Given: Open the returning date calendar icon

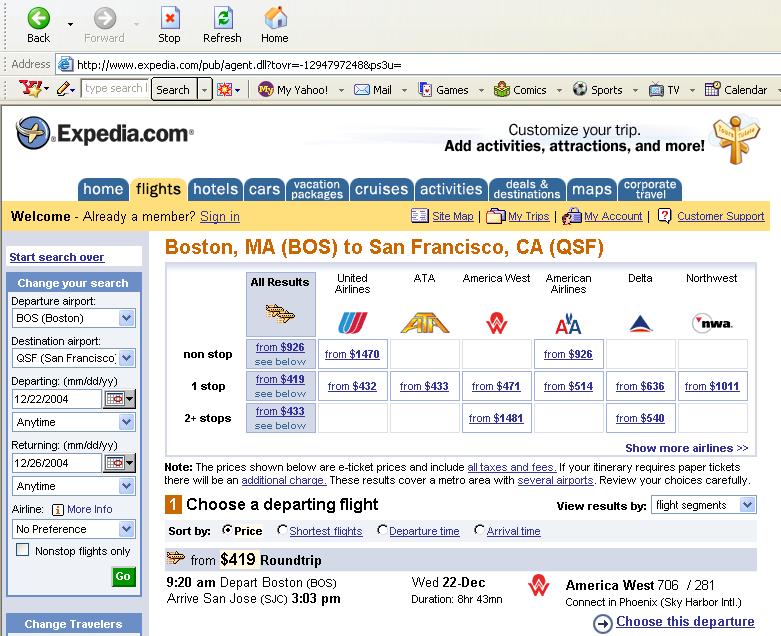Looking at the screenshot, I should click(115, 463).
